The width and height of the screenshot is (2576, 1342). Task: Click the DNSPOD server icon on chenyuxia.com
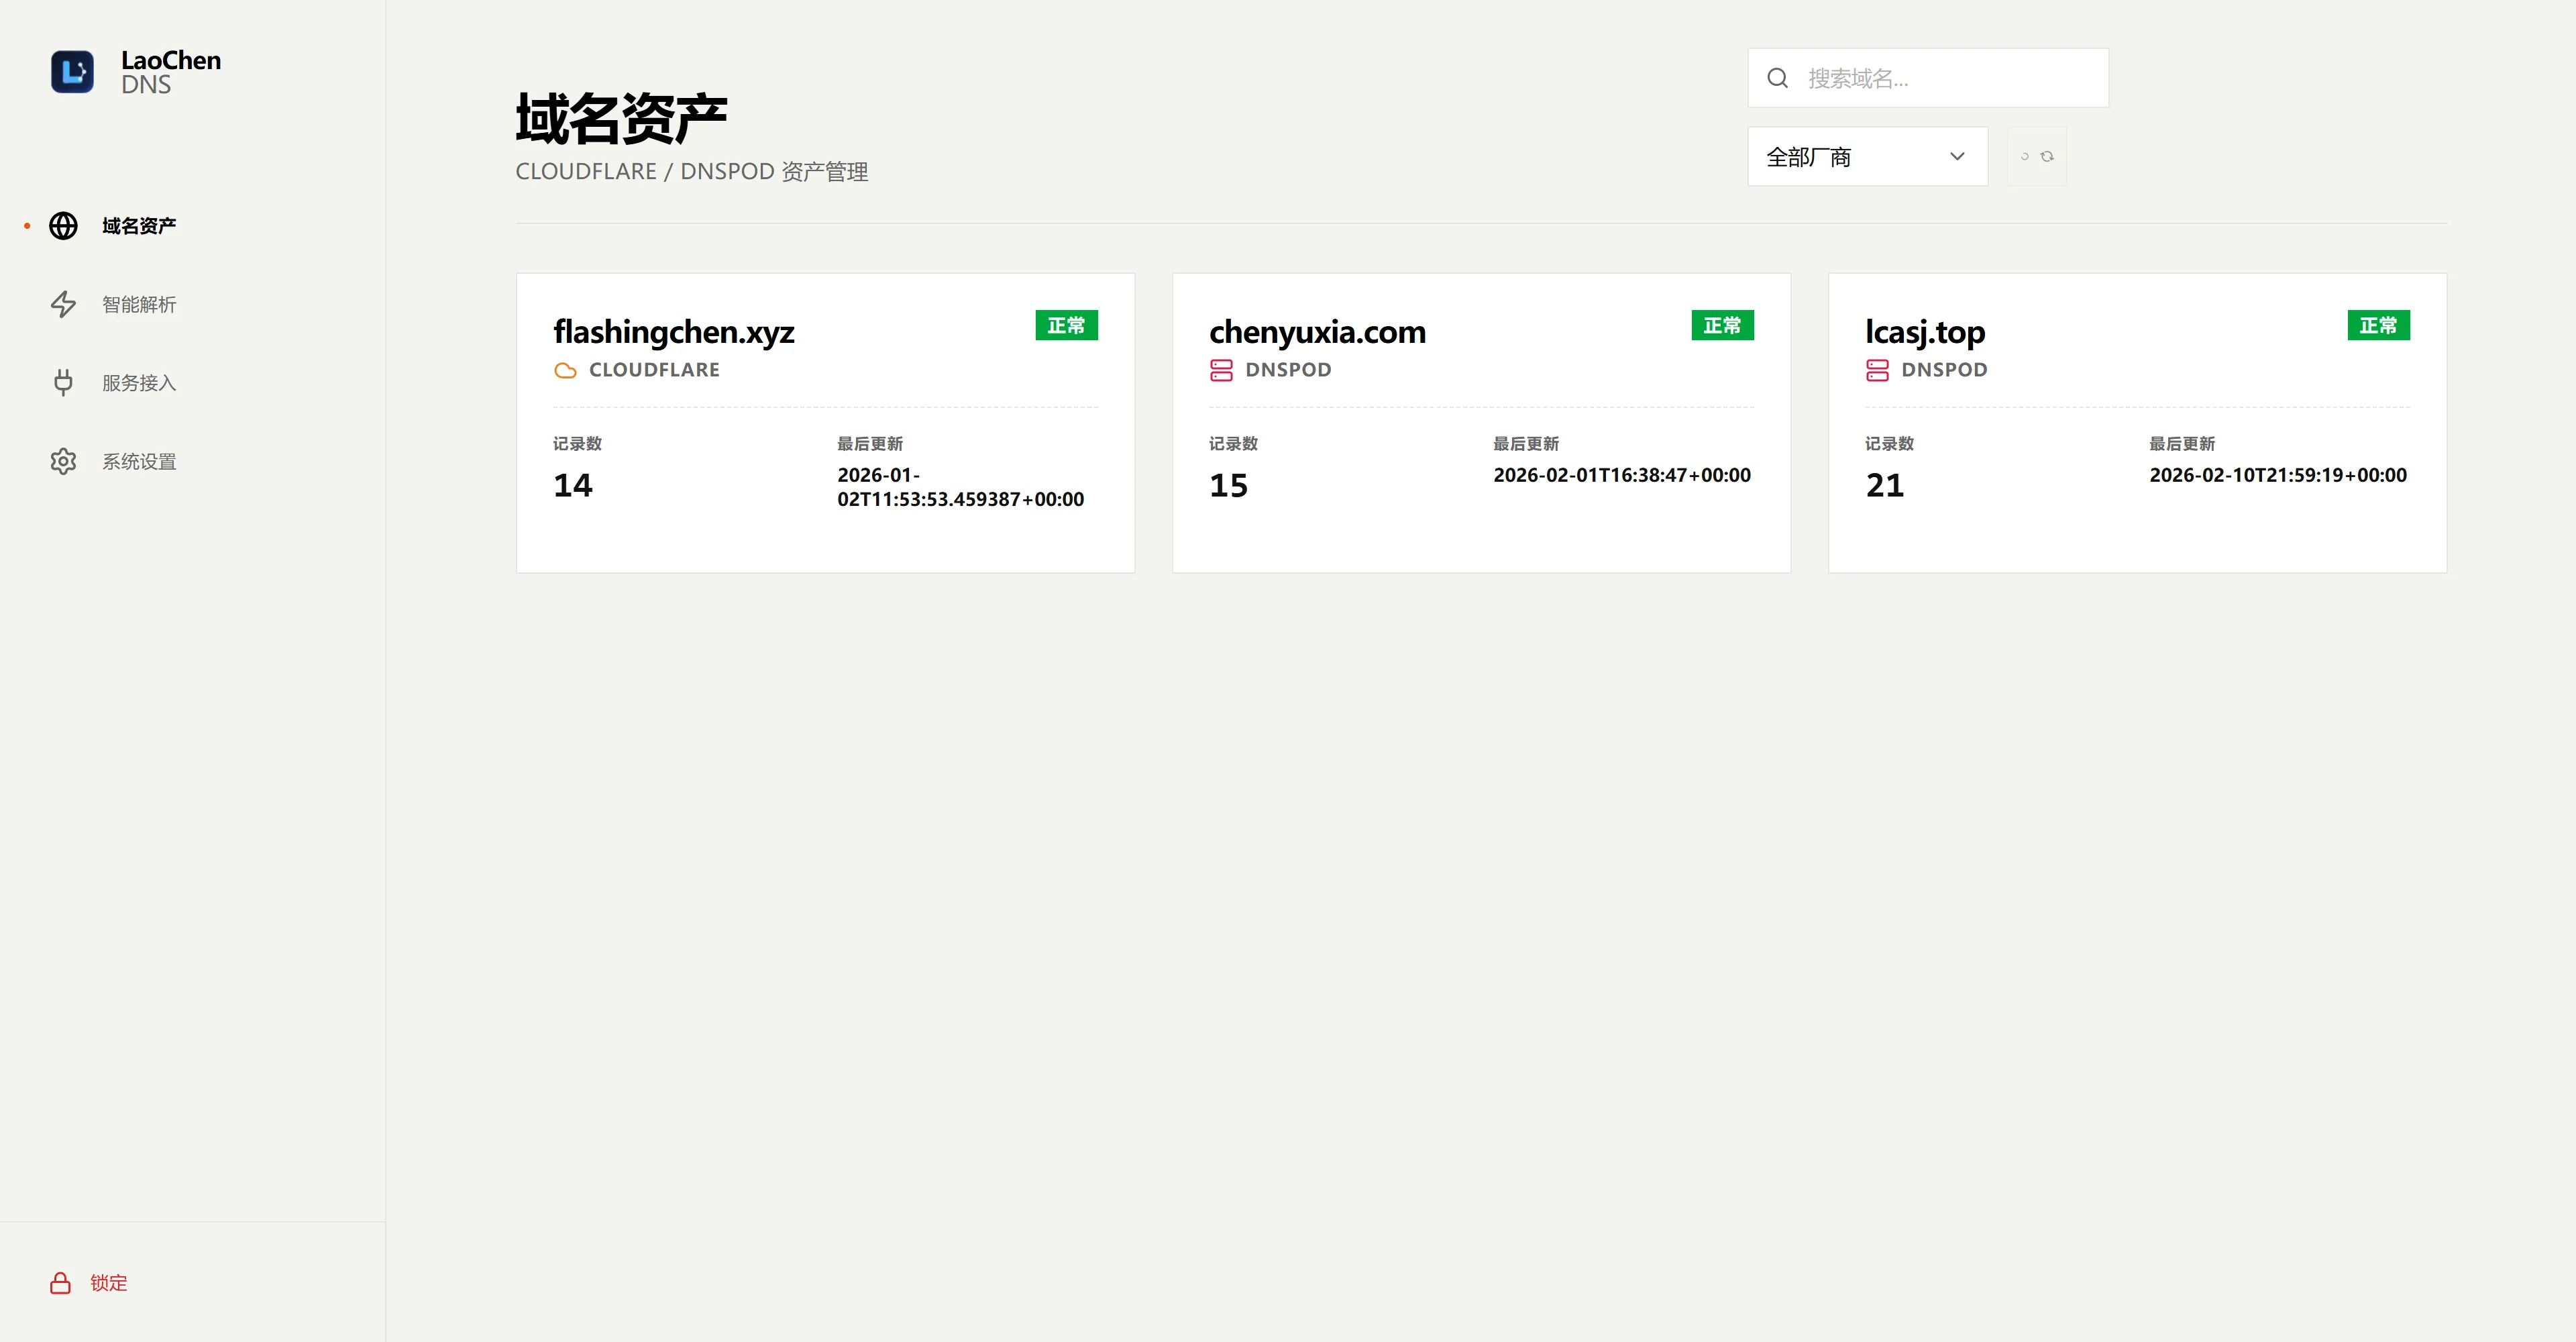click(x=1221, y=370)
